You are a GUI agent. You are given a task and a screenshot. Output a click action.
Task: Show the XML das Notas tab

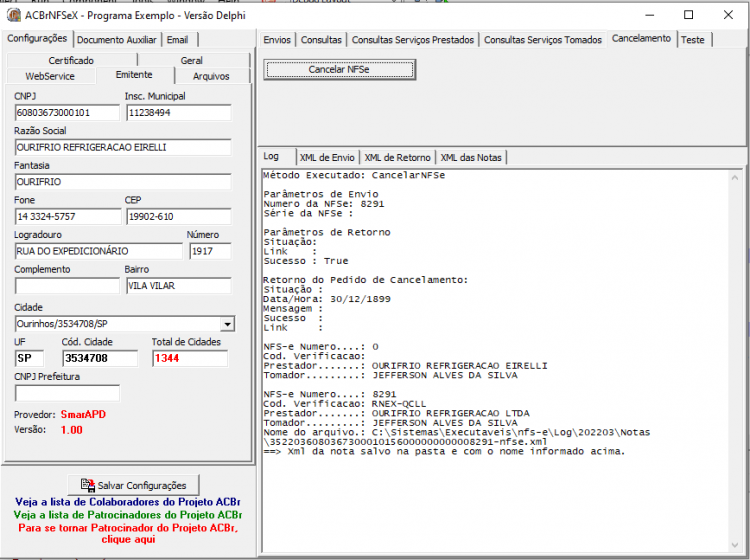[x=471, y=157]
